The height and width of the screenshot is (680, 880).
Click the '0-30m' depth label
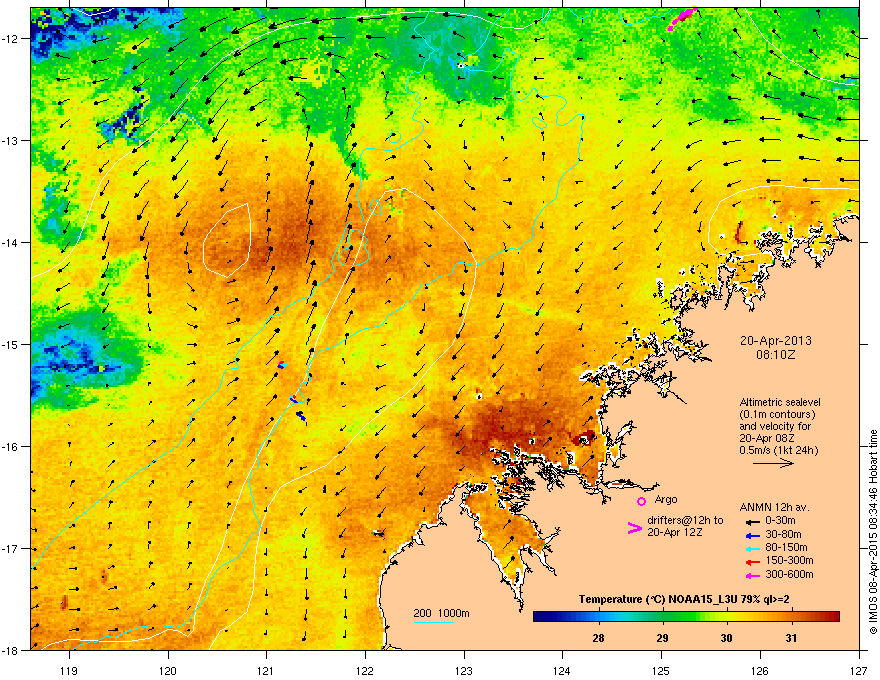point(780,521)
